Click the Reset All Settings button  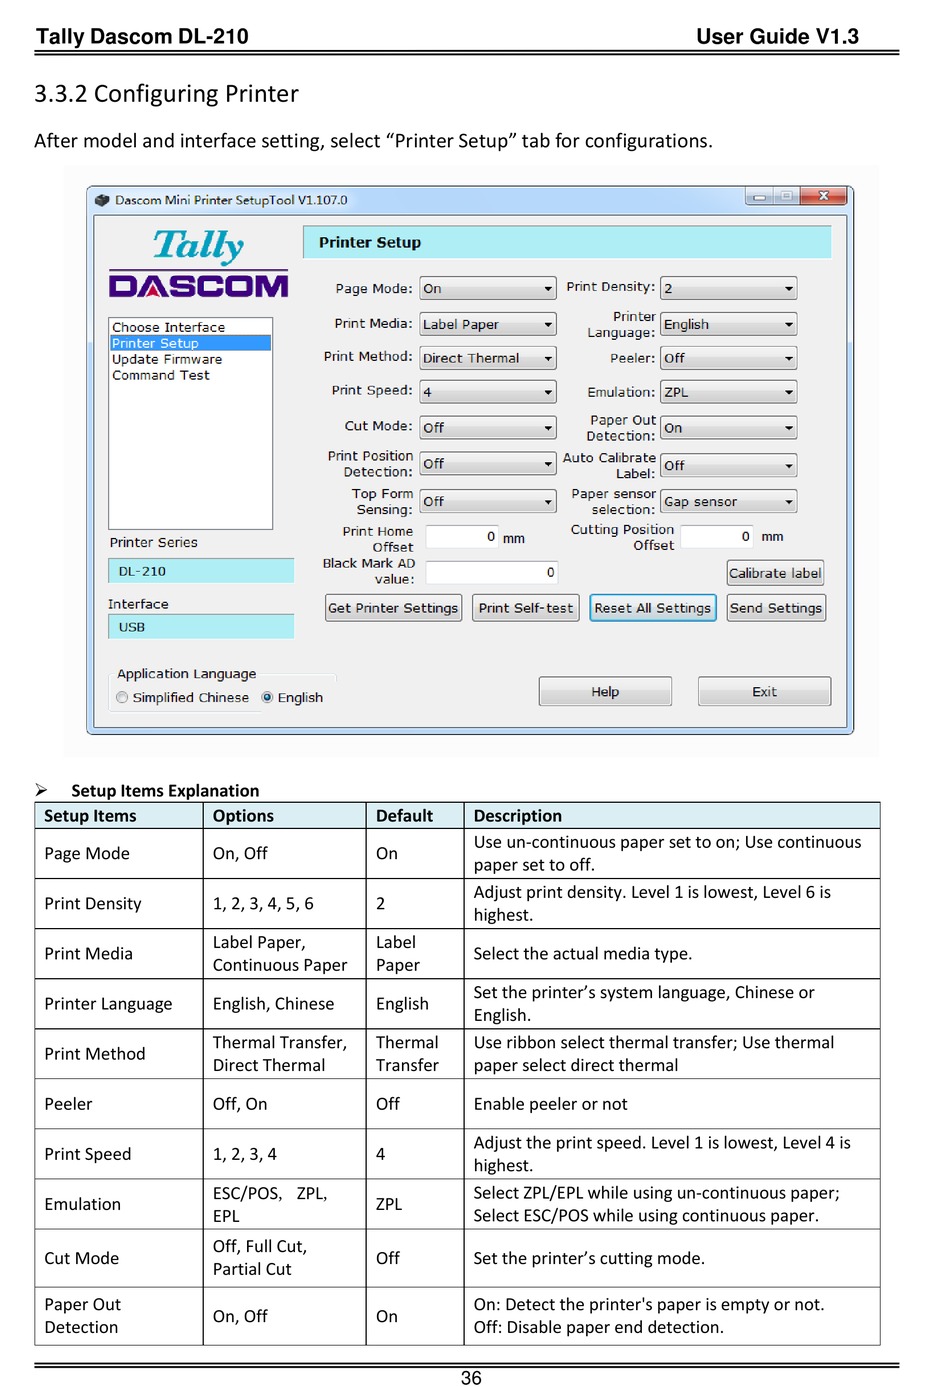[x=653, y=608]
